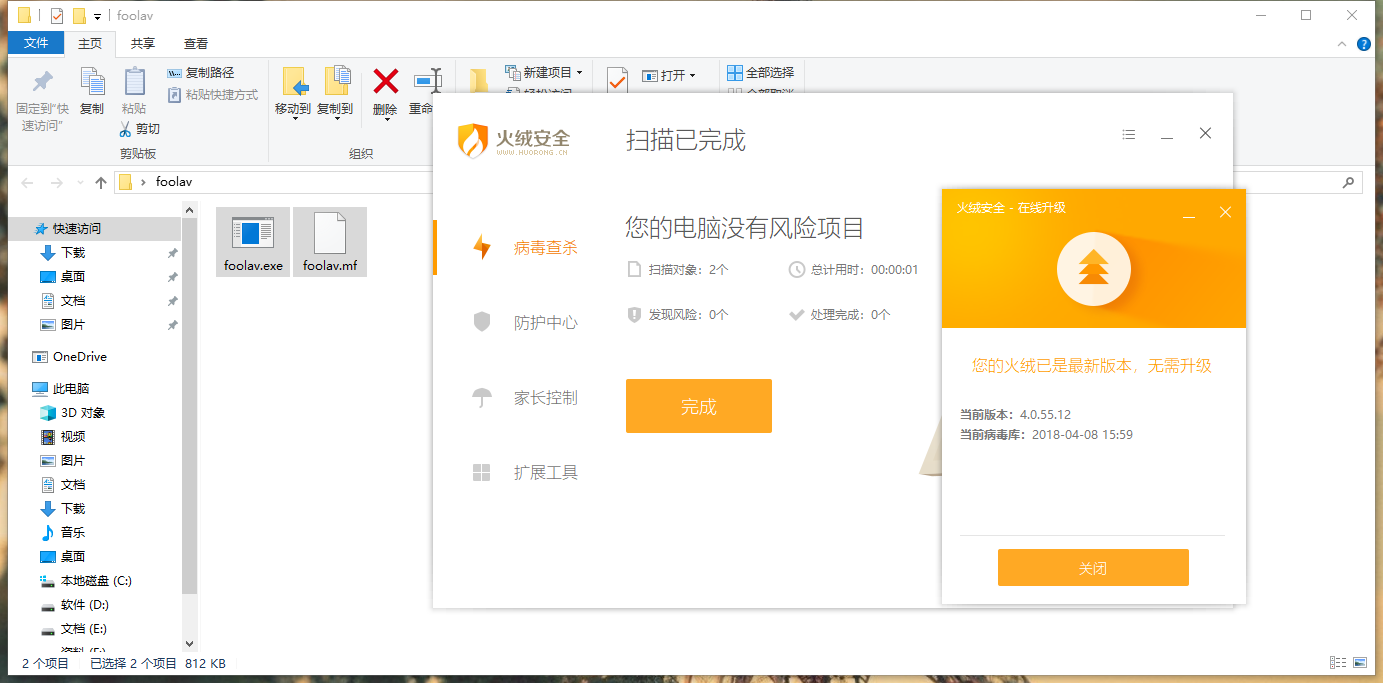Click 全部选择 (Select all) in ribbon
Viewport: 1383px width, 683px height.
[x=761, y=73]
